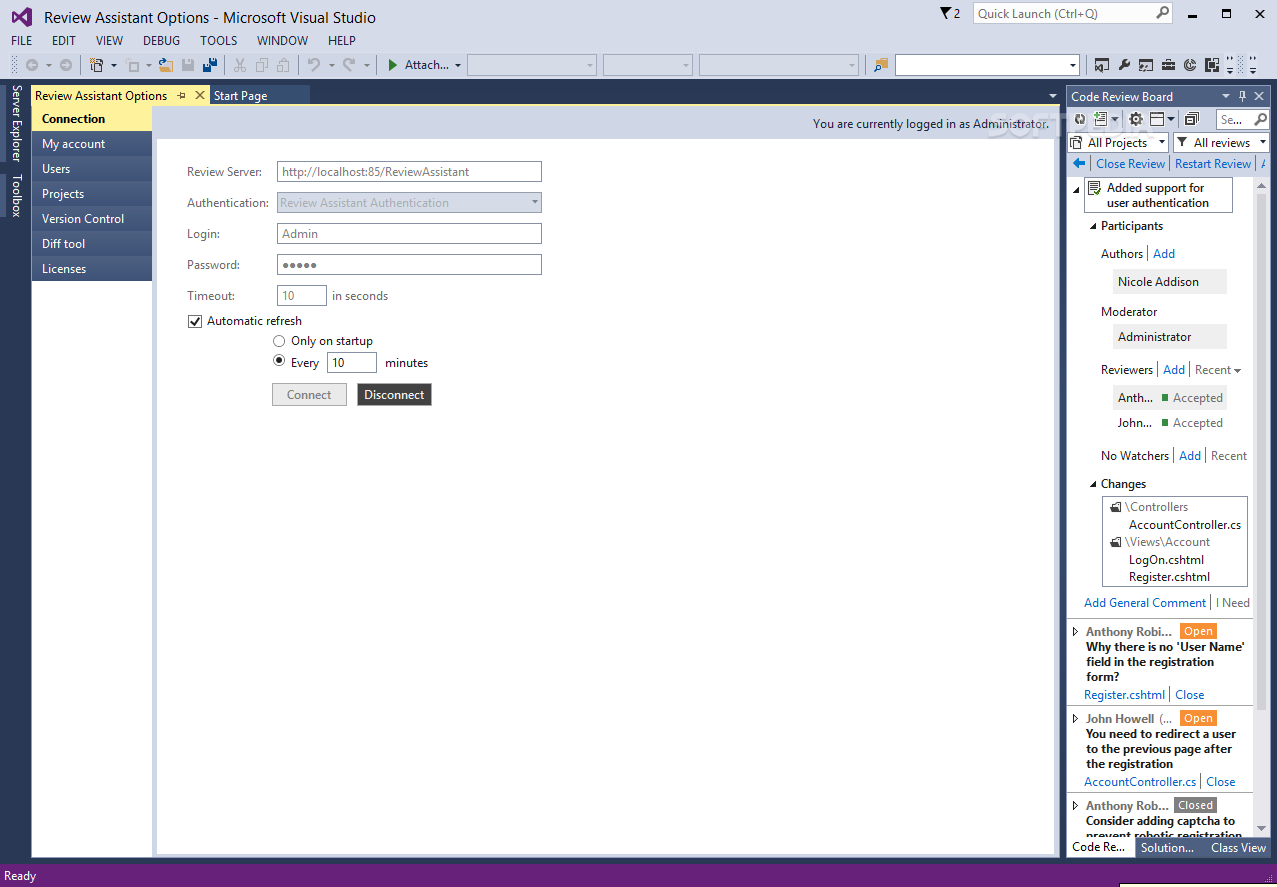Viewport: 1277px width, 887px height.
Task: Open the Attach button dropdown arrow
Action: [458, 66]
